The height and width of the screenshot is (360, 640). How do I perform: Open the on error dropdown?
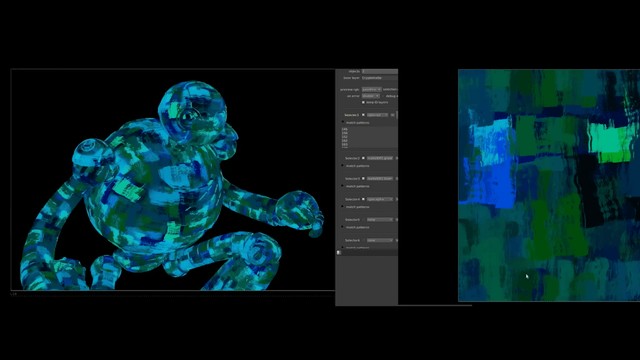coord(371,96)
